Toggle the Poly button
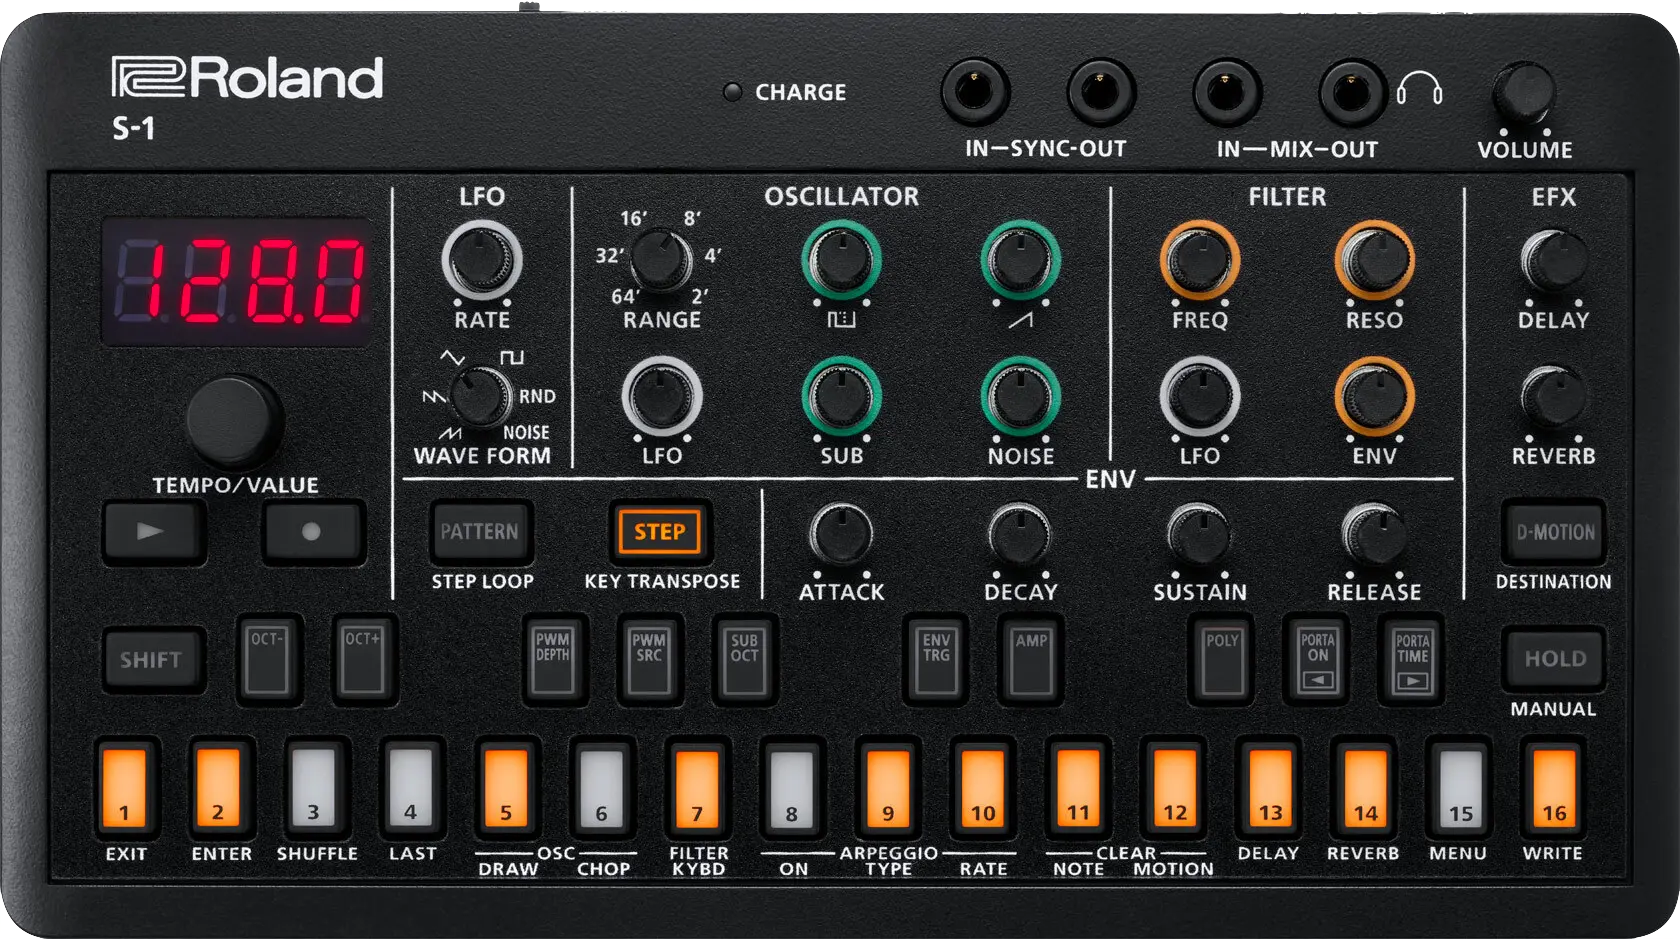 point(1222,660)
